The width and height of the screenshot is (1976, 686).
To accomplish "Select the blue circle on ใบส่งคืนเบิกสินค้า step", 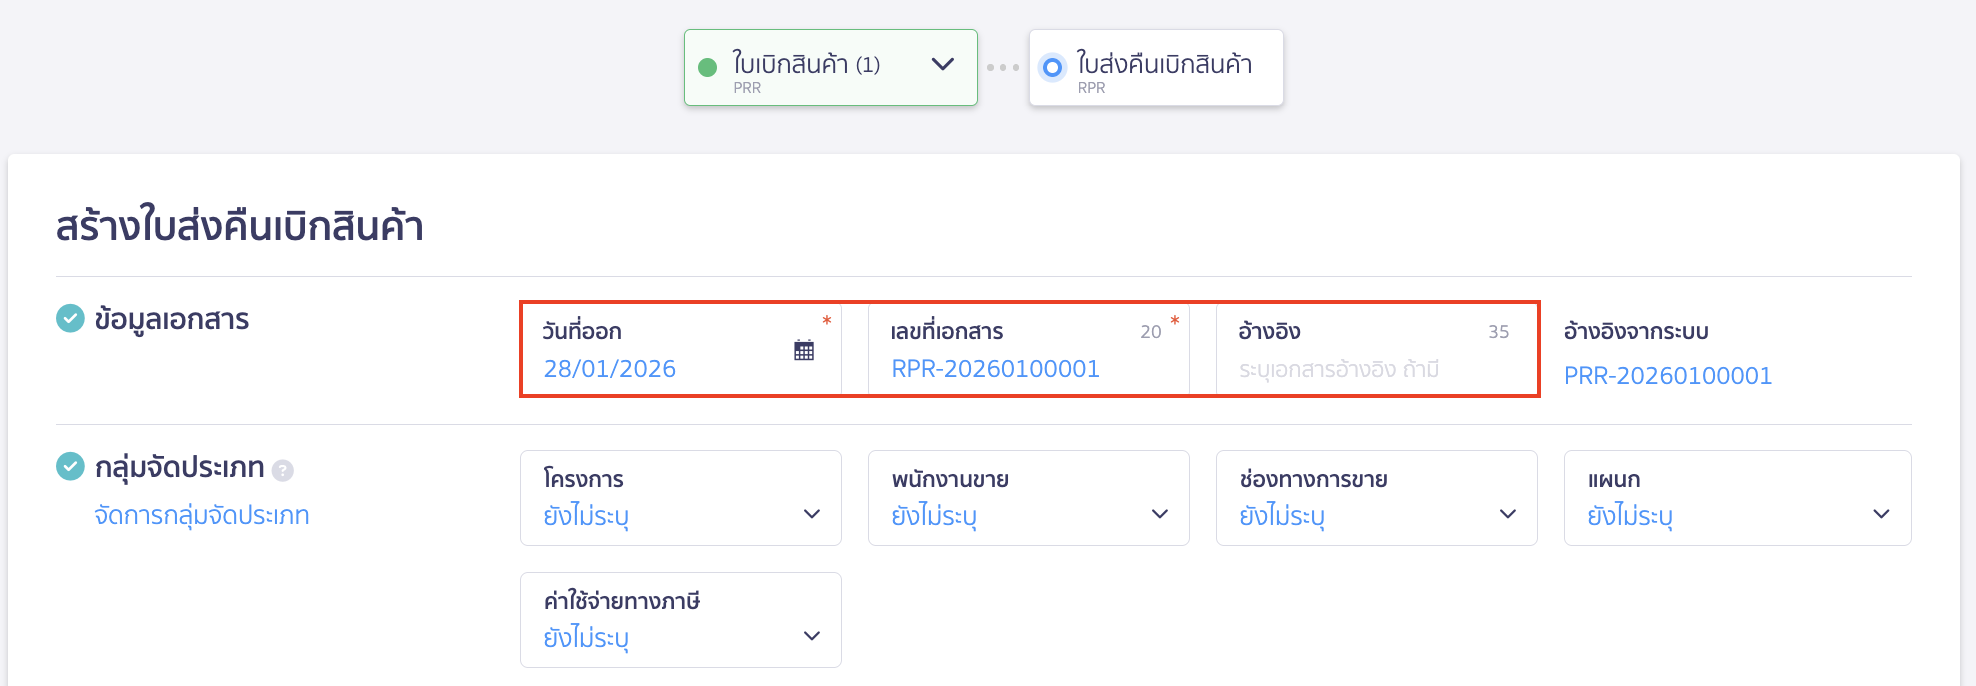I will click(x=1052, y=67).
